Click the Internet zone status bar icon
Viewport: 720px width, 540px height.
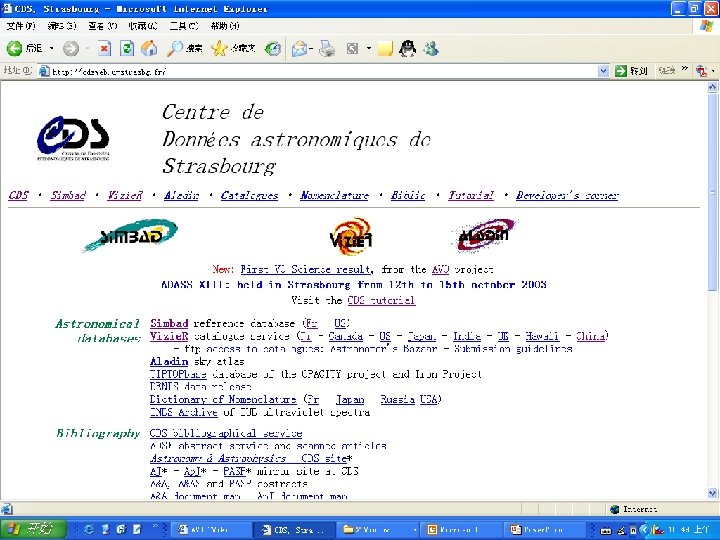point(614,509)
